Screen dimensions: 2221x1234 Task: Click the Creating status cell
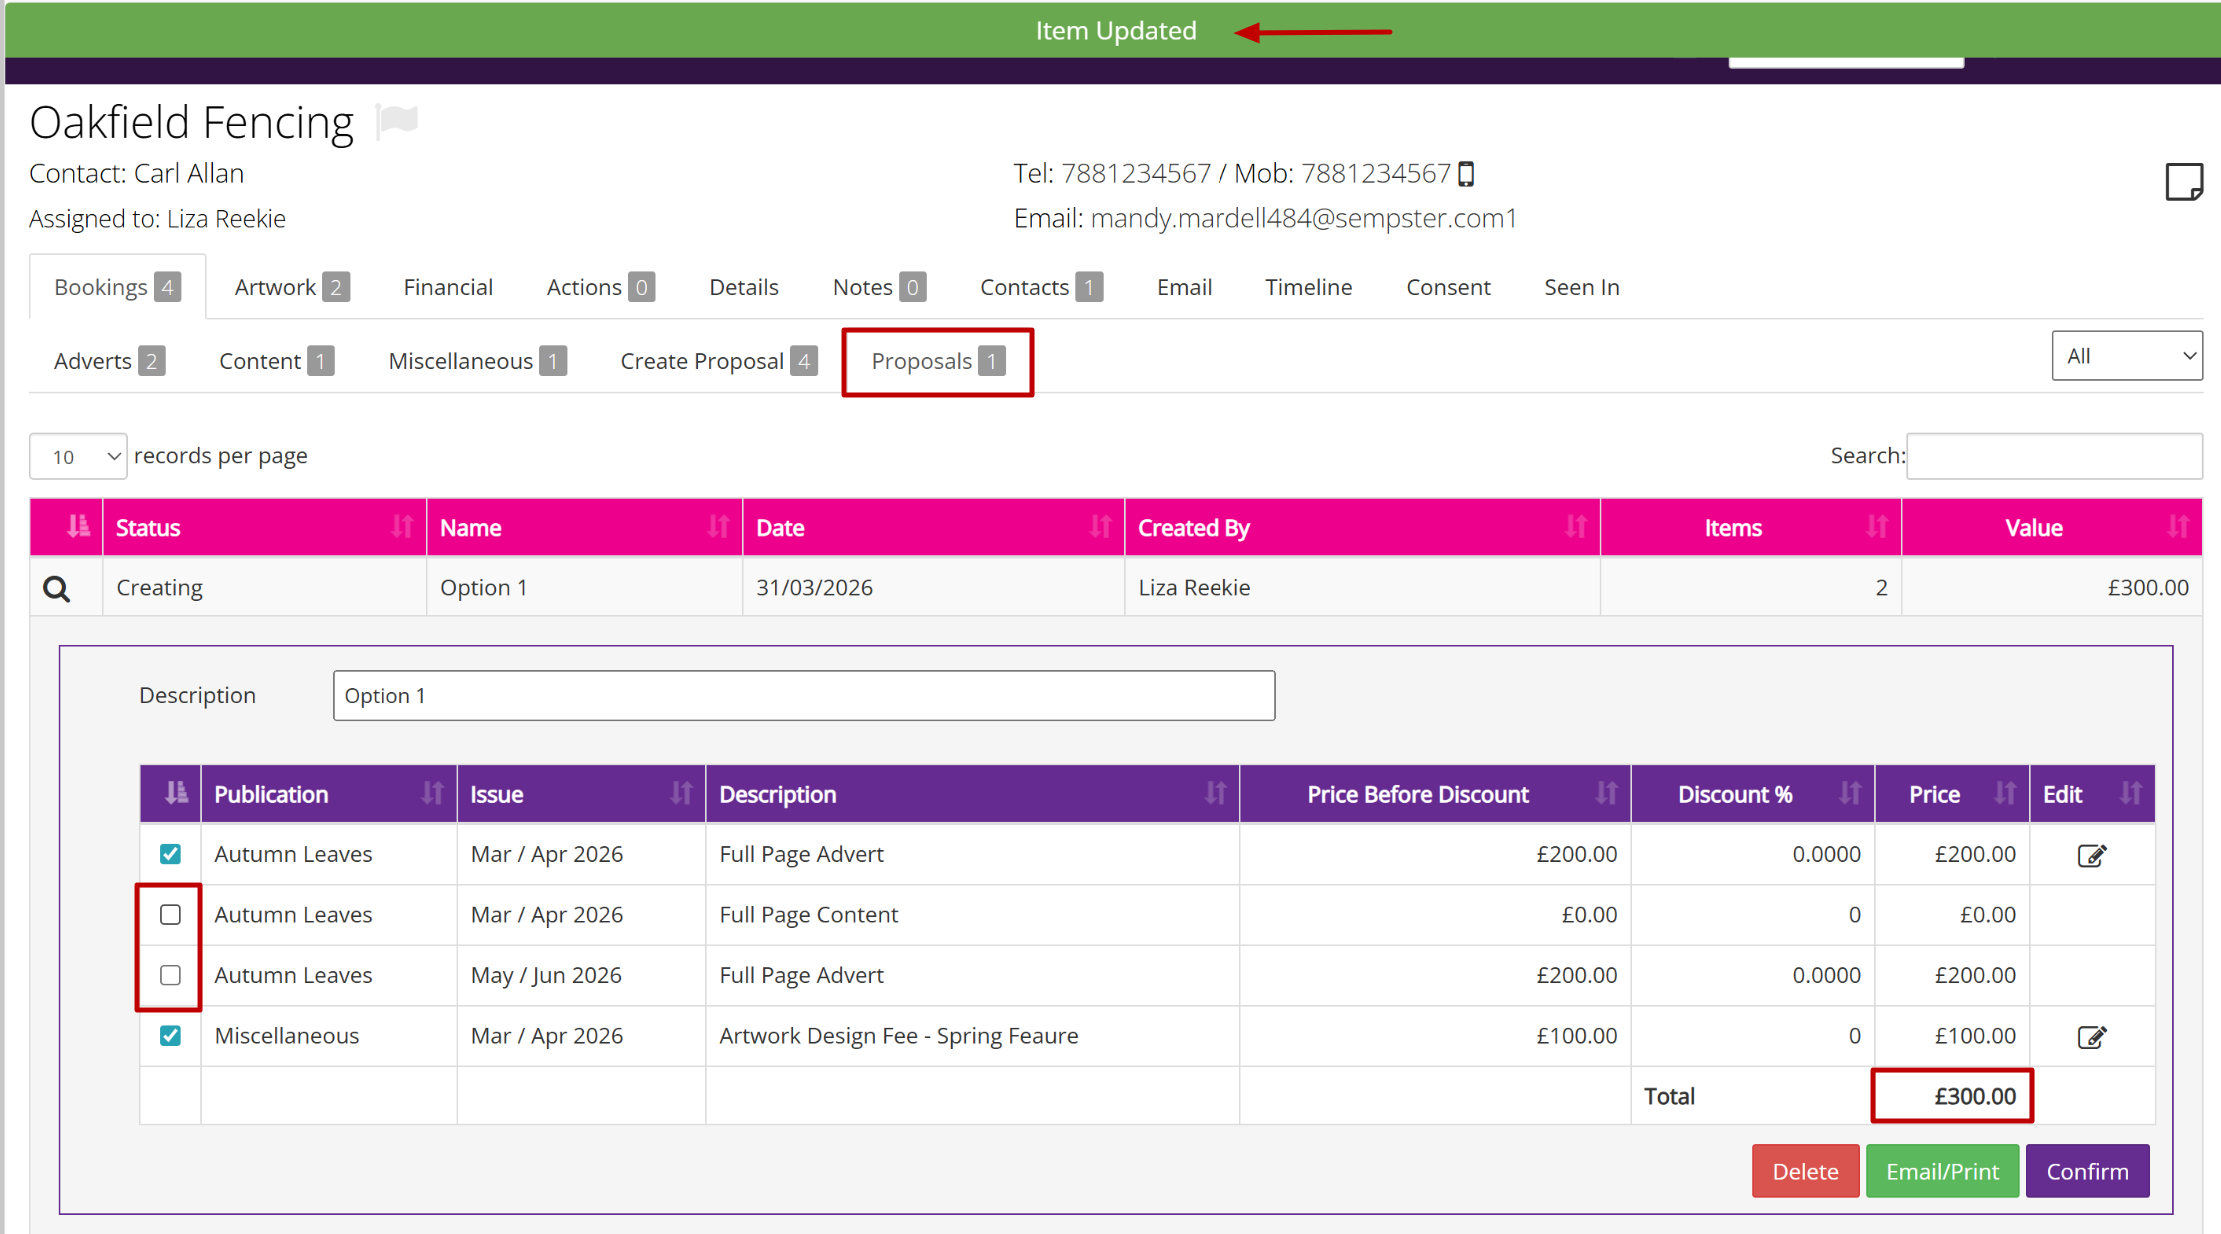[264, 587]
